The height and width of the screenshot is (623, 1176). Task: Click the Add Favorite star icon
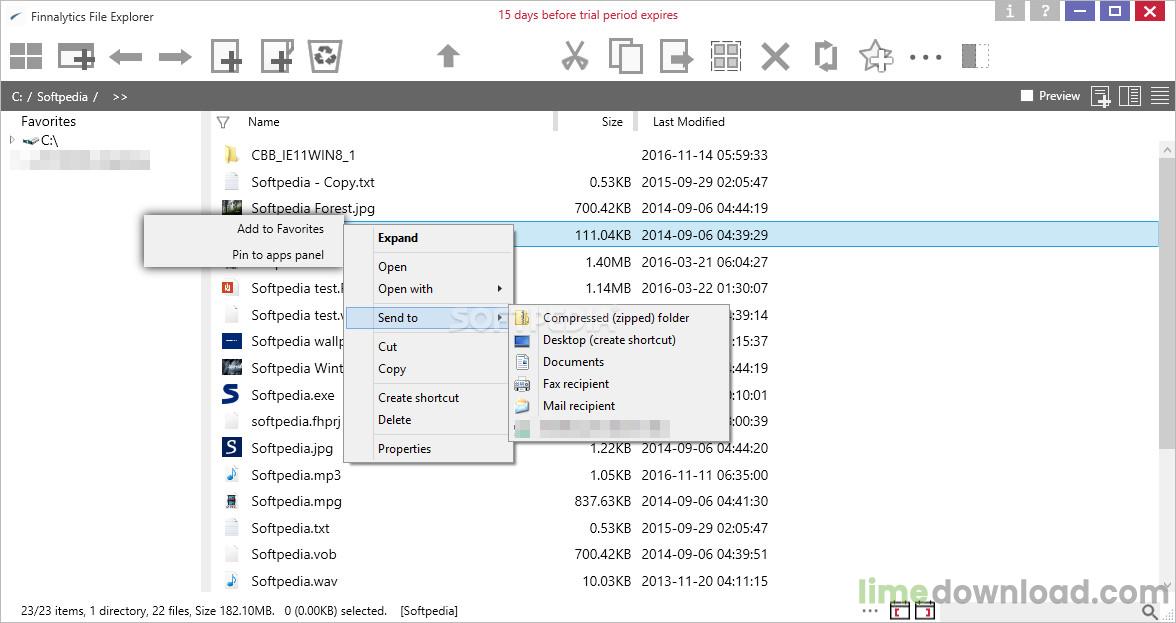coord(876,57)
